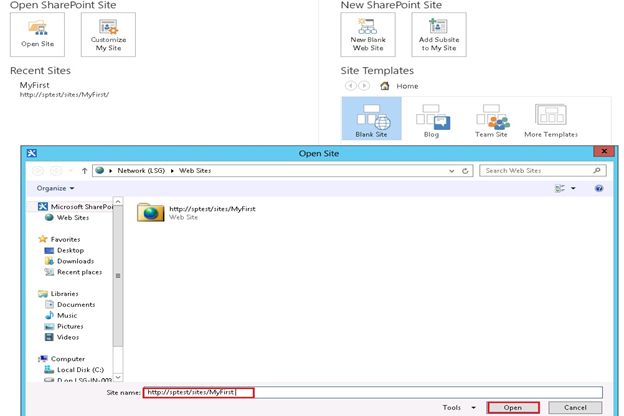Image resolution: width=624 pixels, height=416 pixels.
Task: Select Desktop in navigation pane
Action: (x=64, y=250)
